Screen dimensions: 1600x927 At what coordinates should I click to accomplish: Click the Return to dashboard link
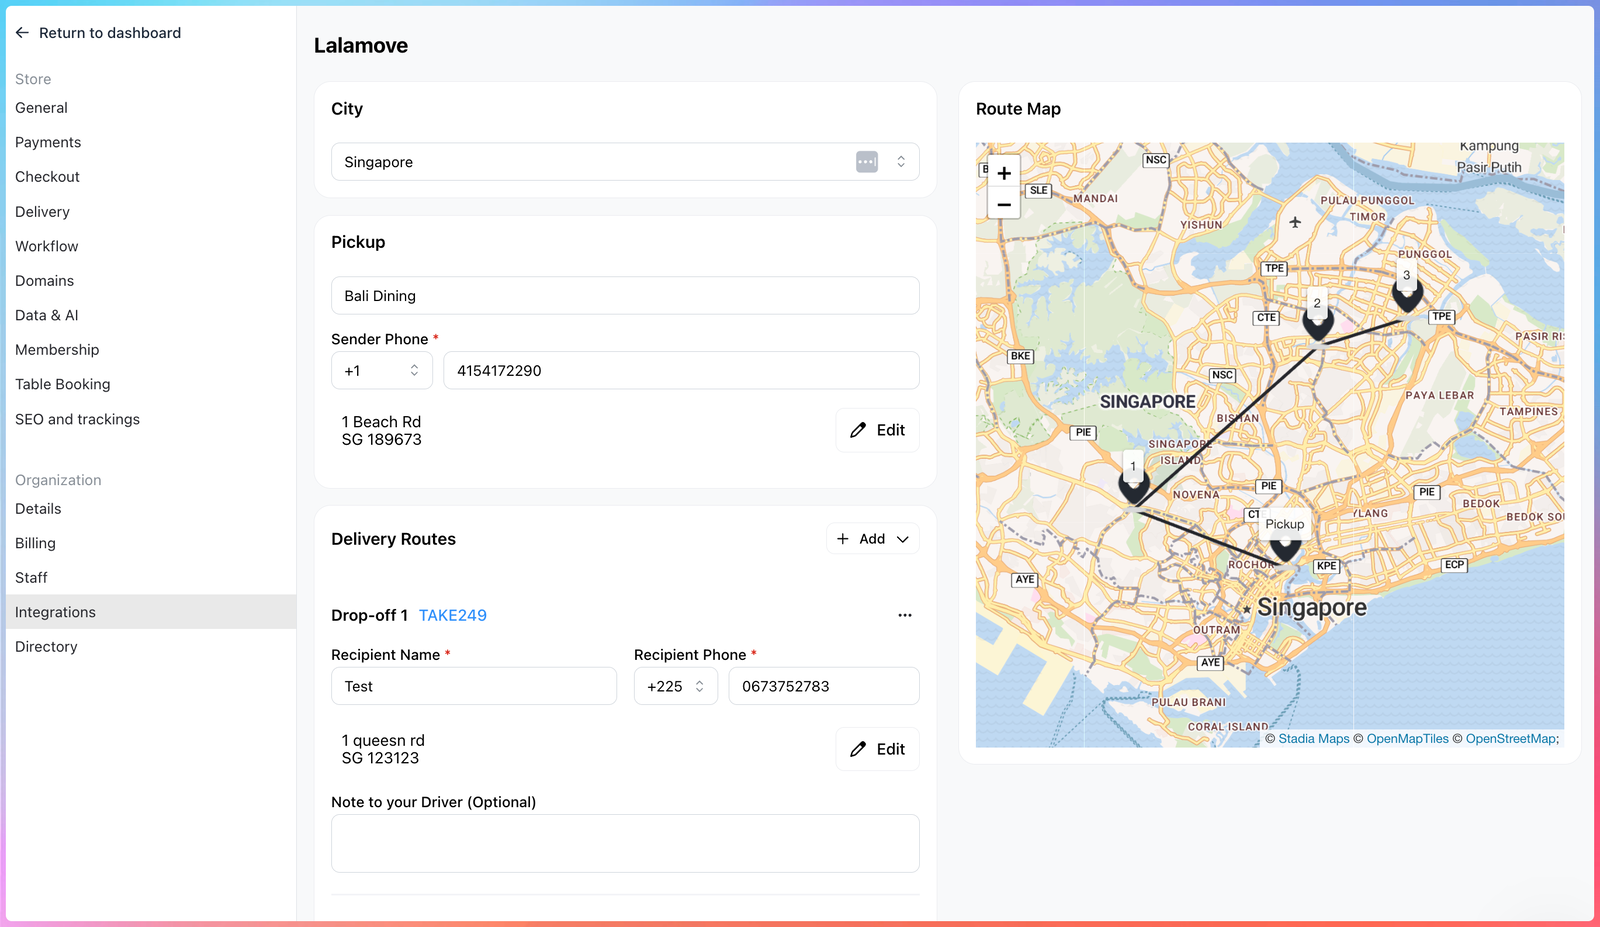point(110,33)
